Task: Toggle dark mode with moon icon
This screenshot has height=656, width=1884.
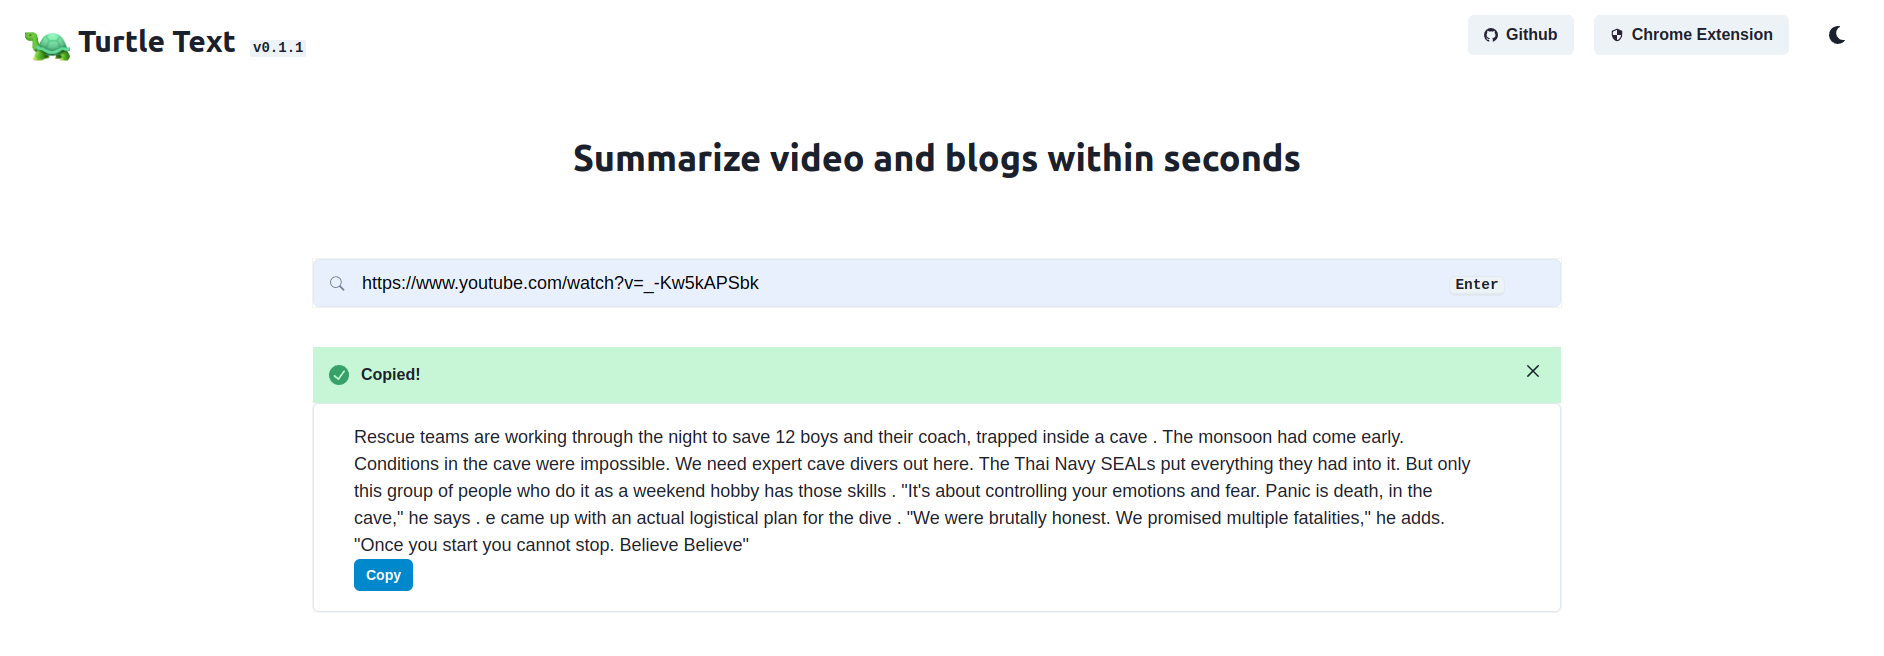Action: click(1837, 35)
